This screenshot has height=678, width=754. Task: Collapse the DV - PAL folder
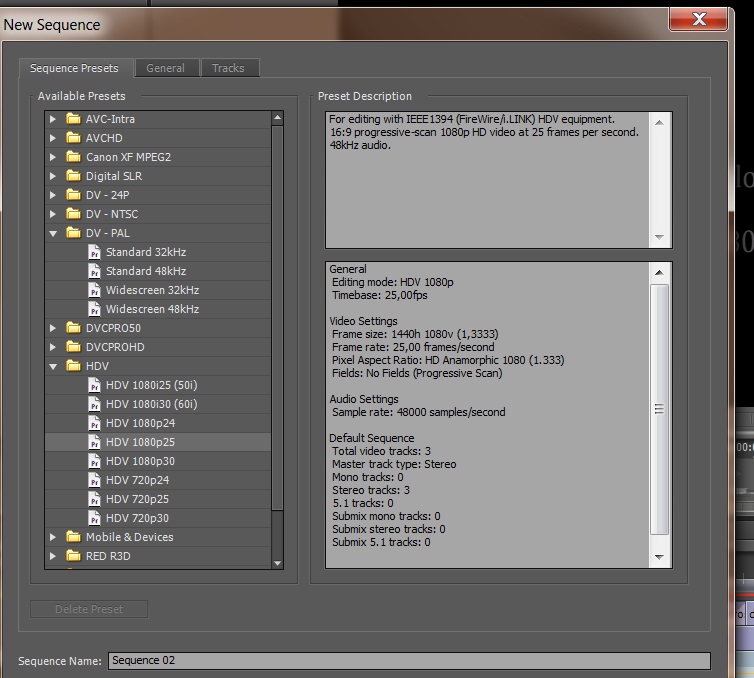(53, 233)
